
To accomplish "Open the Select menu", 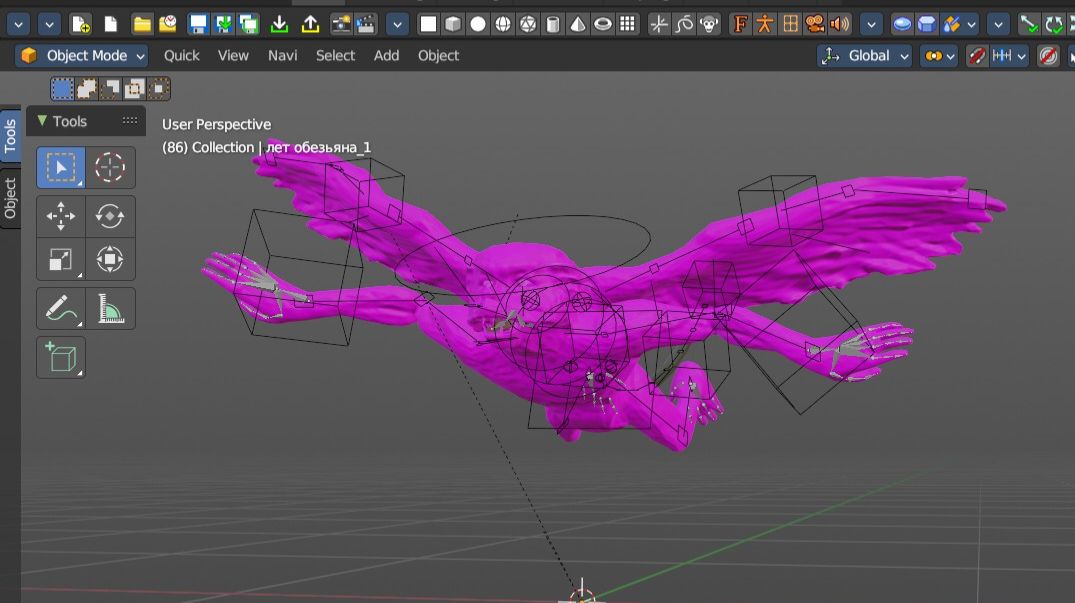I will click(335, 56).
